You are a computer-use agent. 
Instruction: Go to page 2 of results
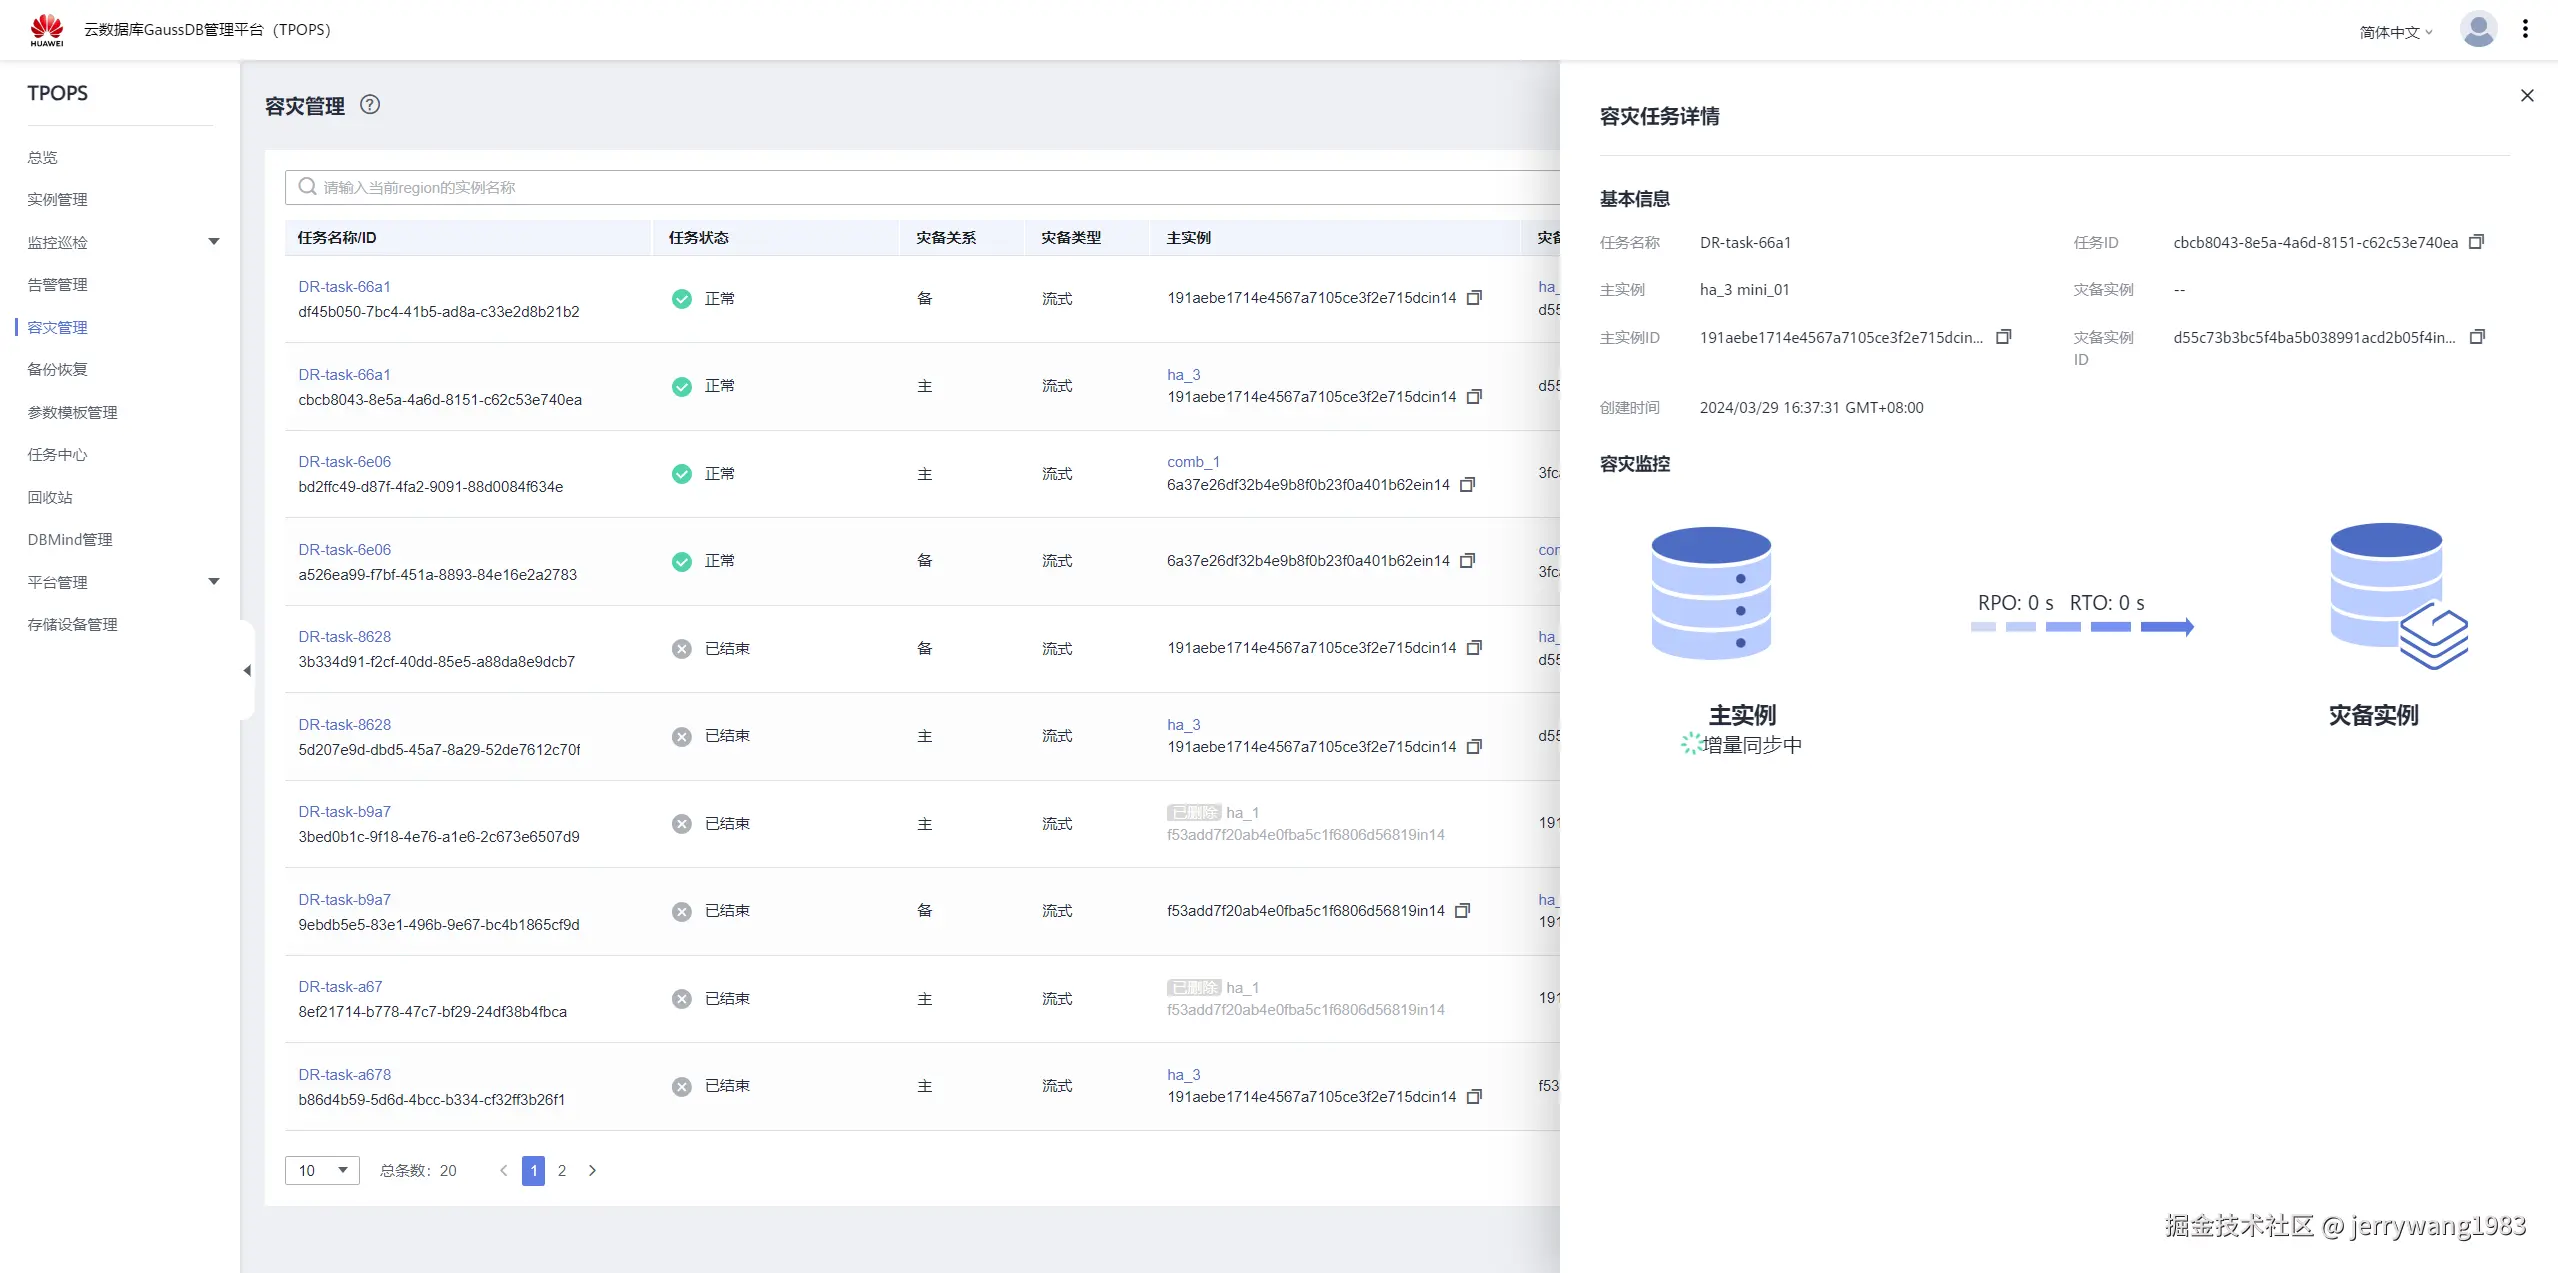pyautogui.click(x=562, y=1170)
